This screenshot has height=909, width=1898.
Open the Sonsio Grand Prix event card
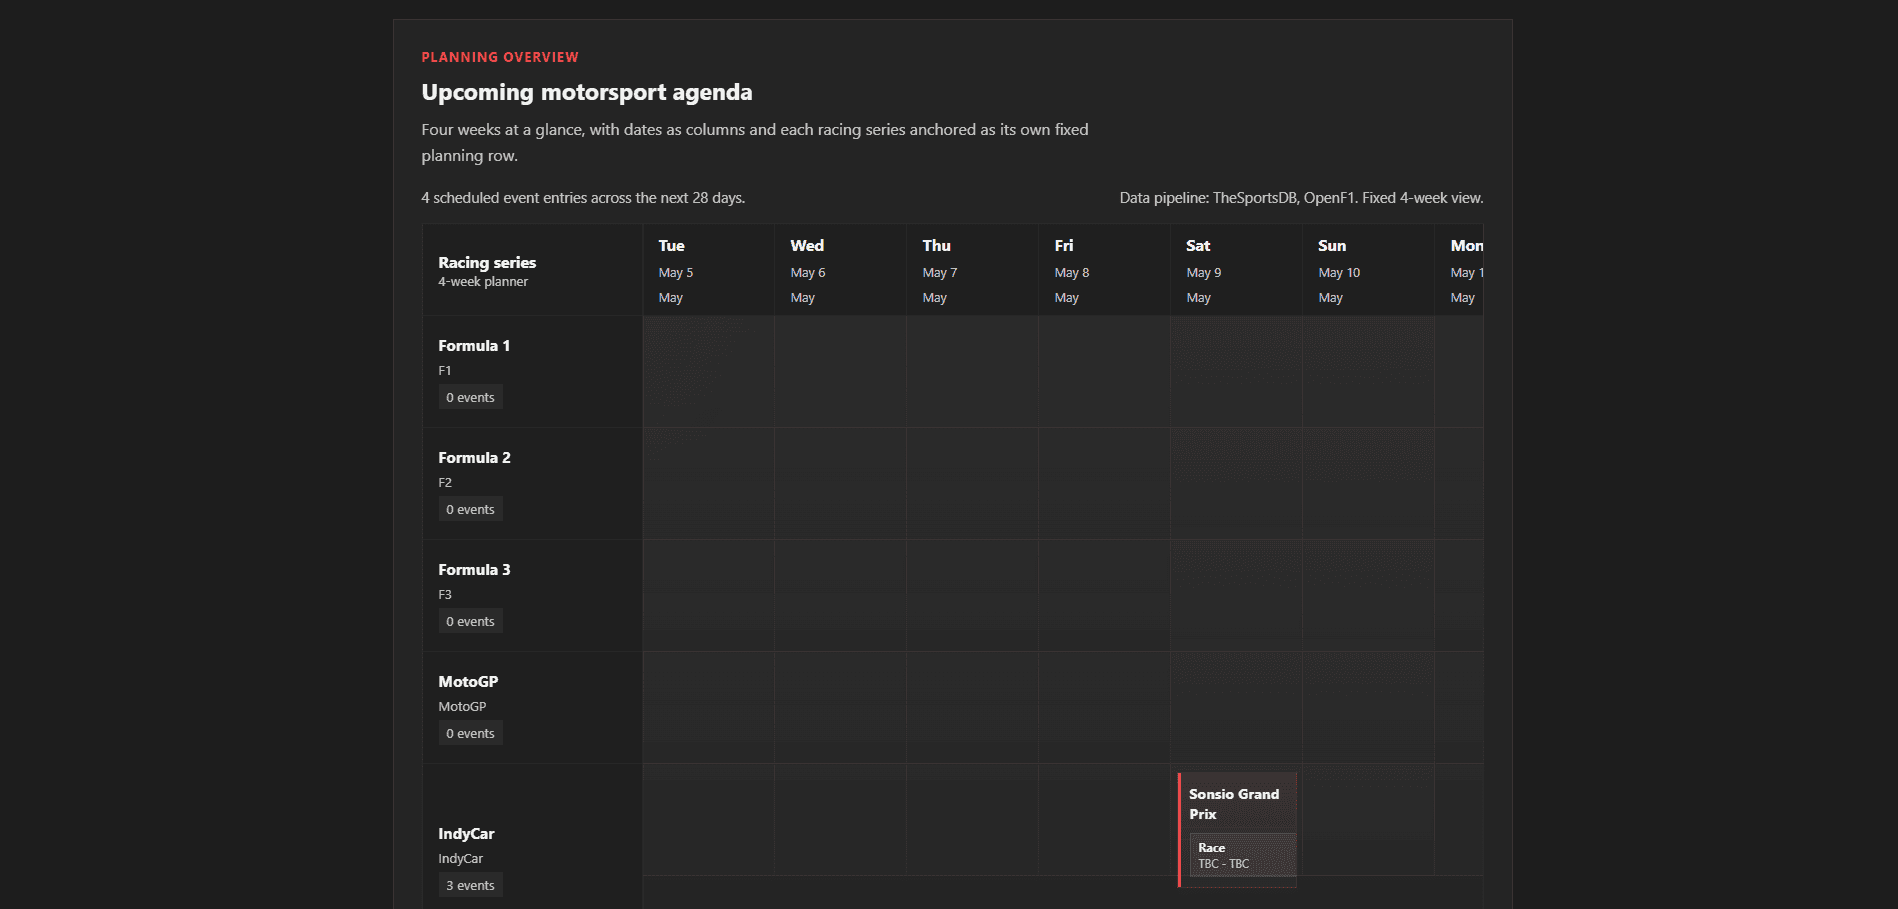pyautogui.click(x=1237, y=829)
